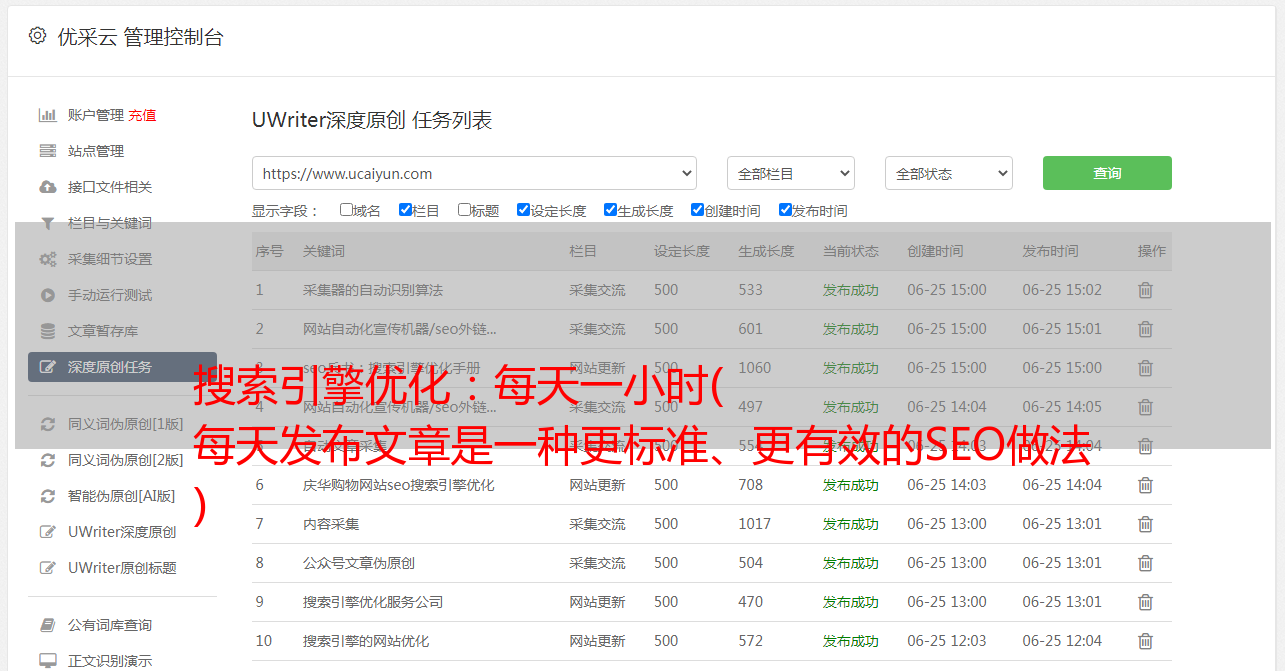Screen dimensions: 1285x671
Task: Open the 全部栏目 dropdown
Action: click(791, 173)
